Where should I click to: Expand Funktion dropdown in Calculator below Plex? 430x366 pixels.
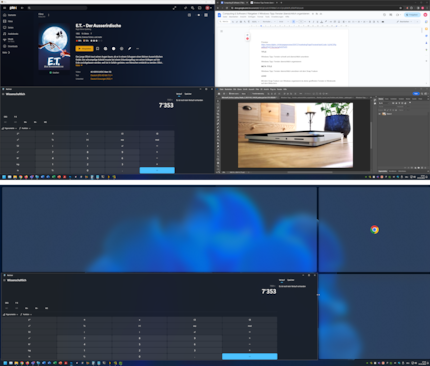pos(25,128)
